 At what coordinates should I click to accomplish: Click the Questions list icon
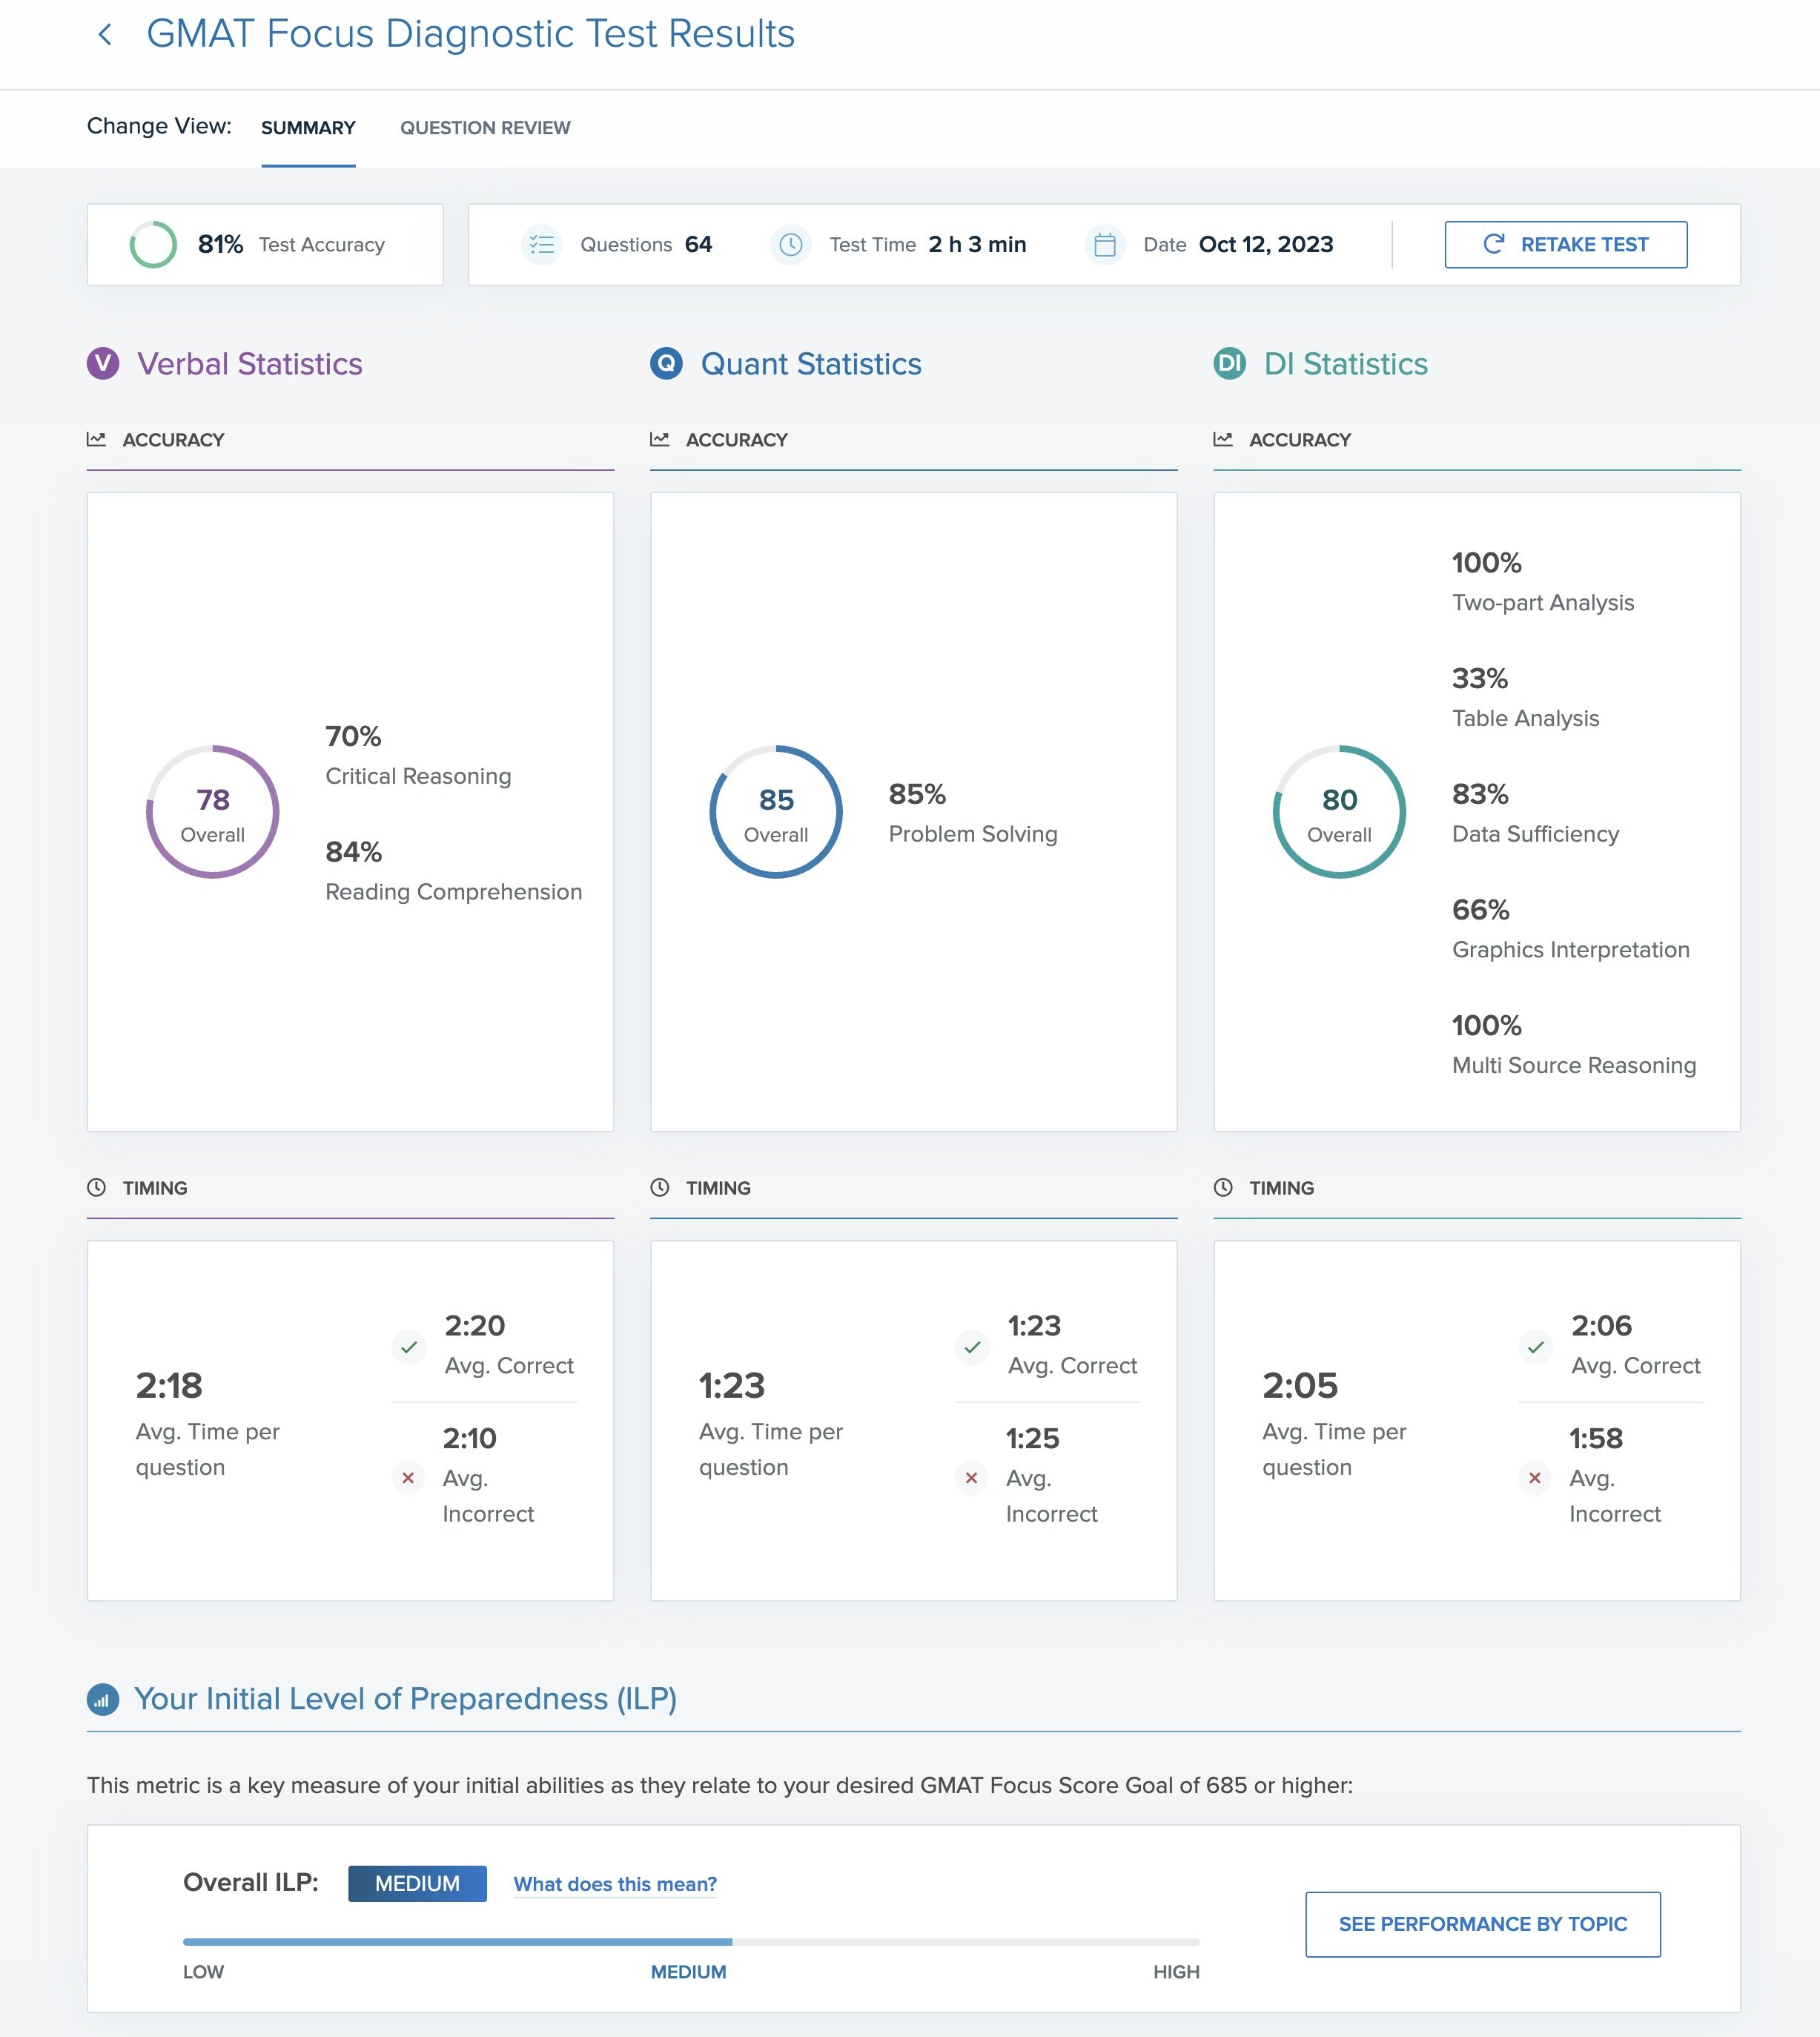(x=542, y=245)
